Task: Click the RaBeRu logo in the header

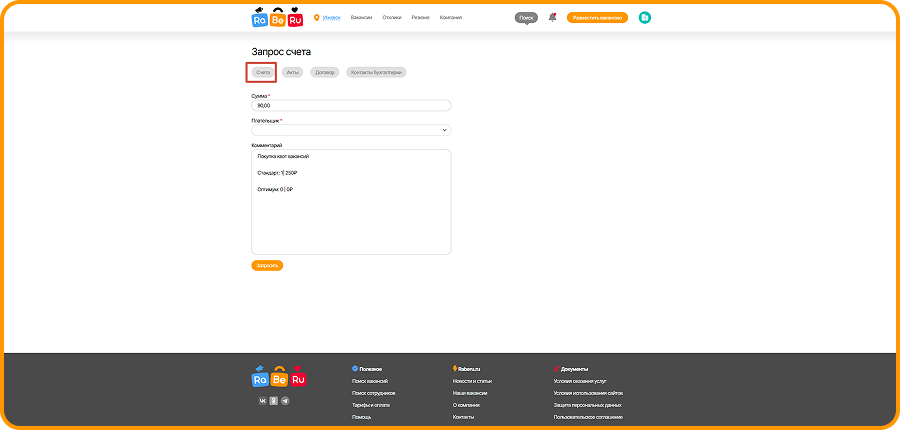Action: (x=278, y=17)
